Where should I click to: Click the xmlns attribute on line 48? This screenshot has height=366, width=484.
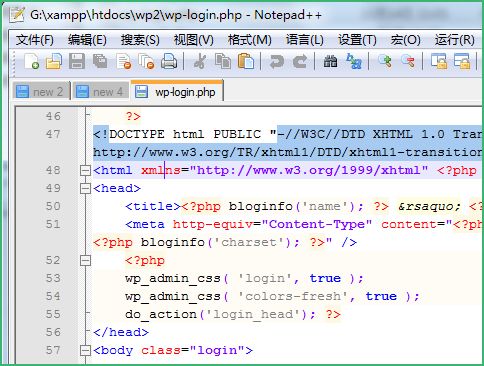[161, 170]
